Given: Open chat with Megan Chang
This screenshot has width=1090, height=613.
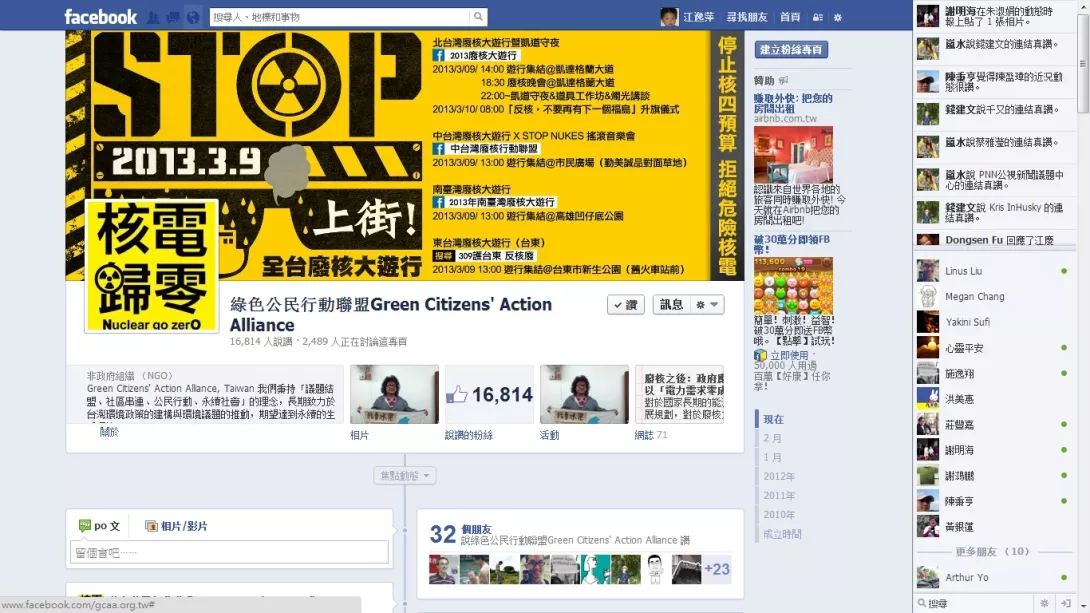Looking at the screenshot, I should [995, 297].
